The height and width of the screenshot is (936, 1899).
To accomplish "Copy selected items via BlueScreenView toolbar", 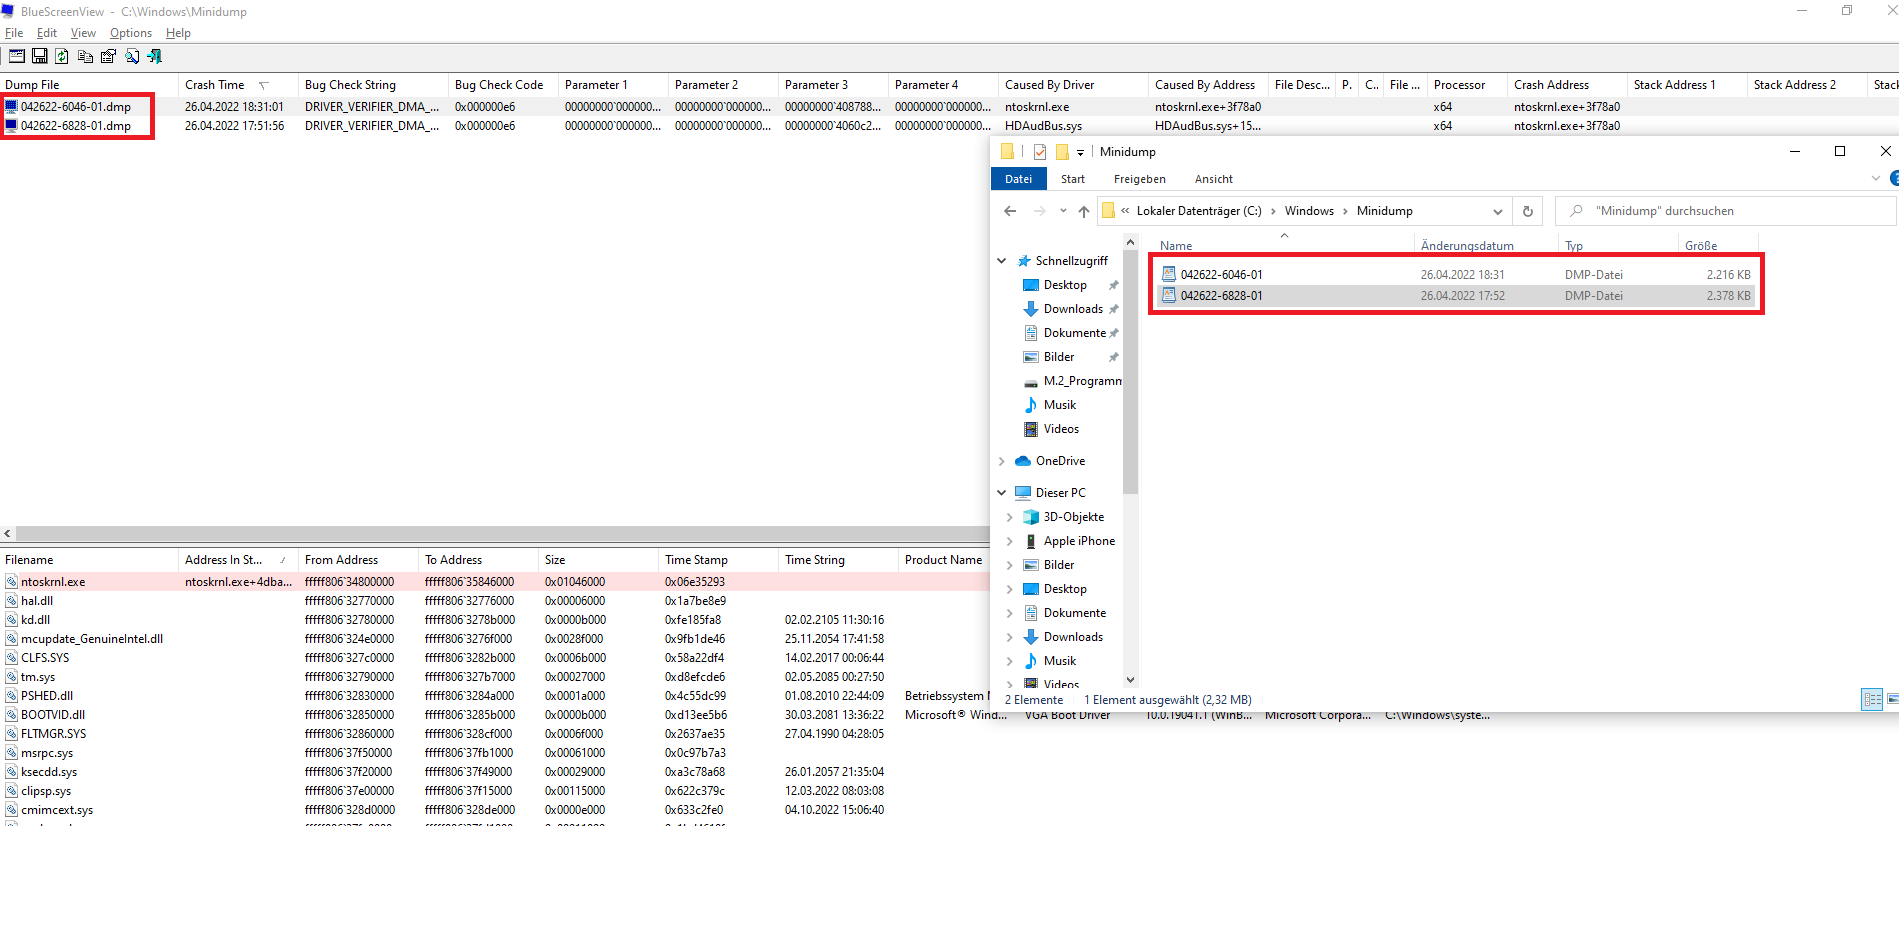I will pyautogui.click(x=85, y=56).
